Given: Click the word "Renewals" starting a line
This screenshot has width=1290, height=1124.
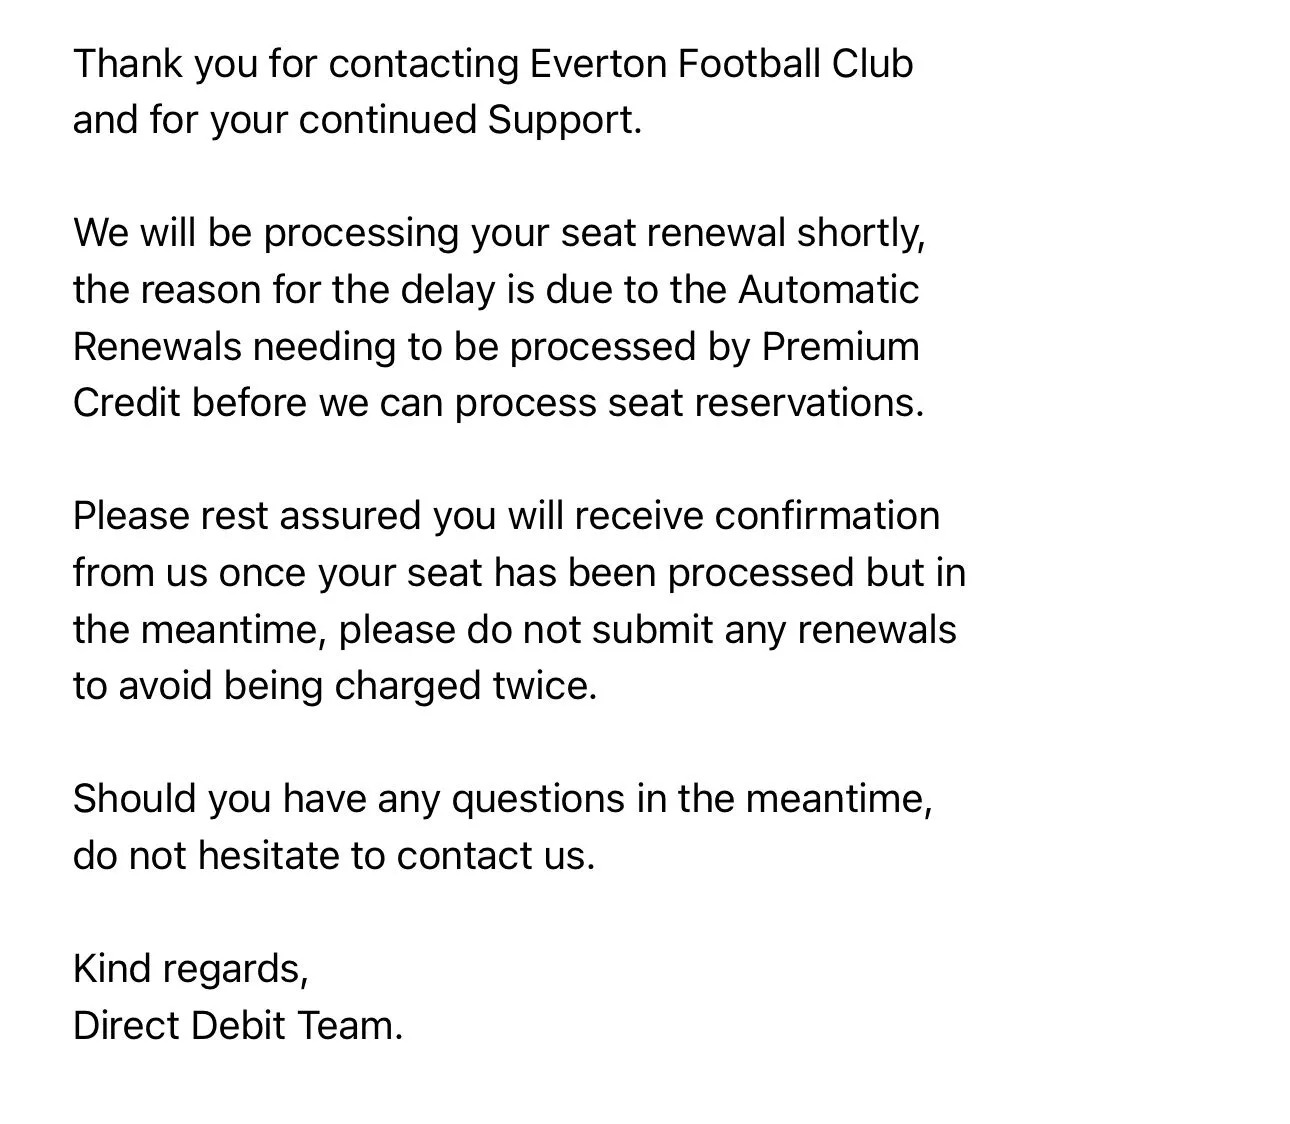Looking at the screenshot, I should 157,347.
